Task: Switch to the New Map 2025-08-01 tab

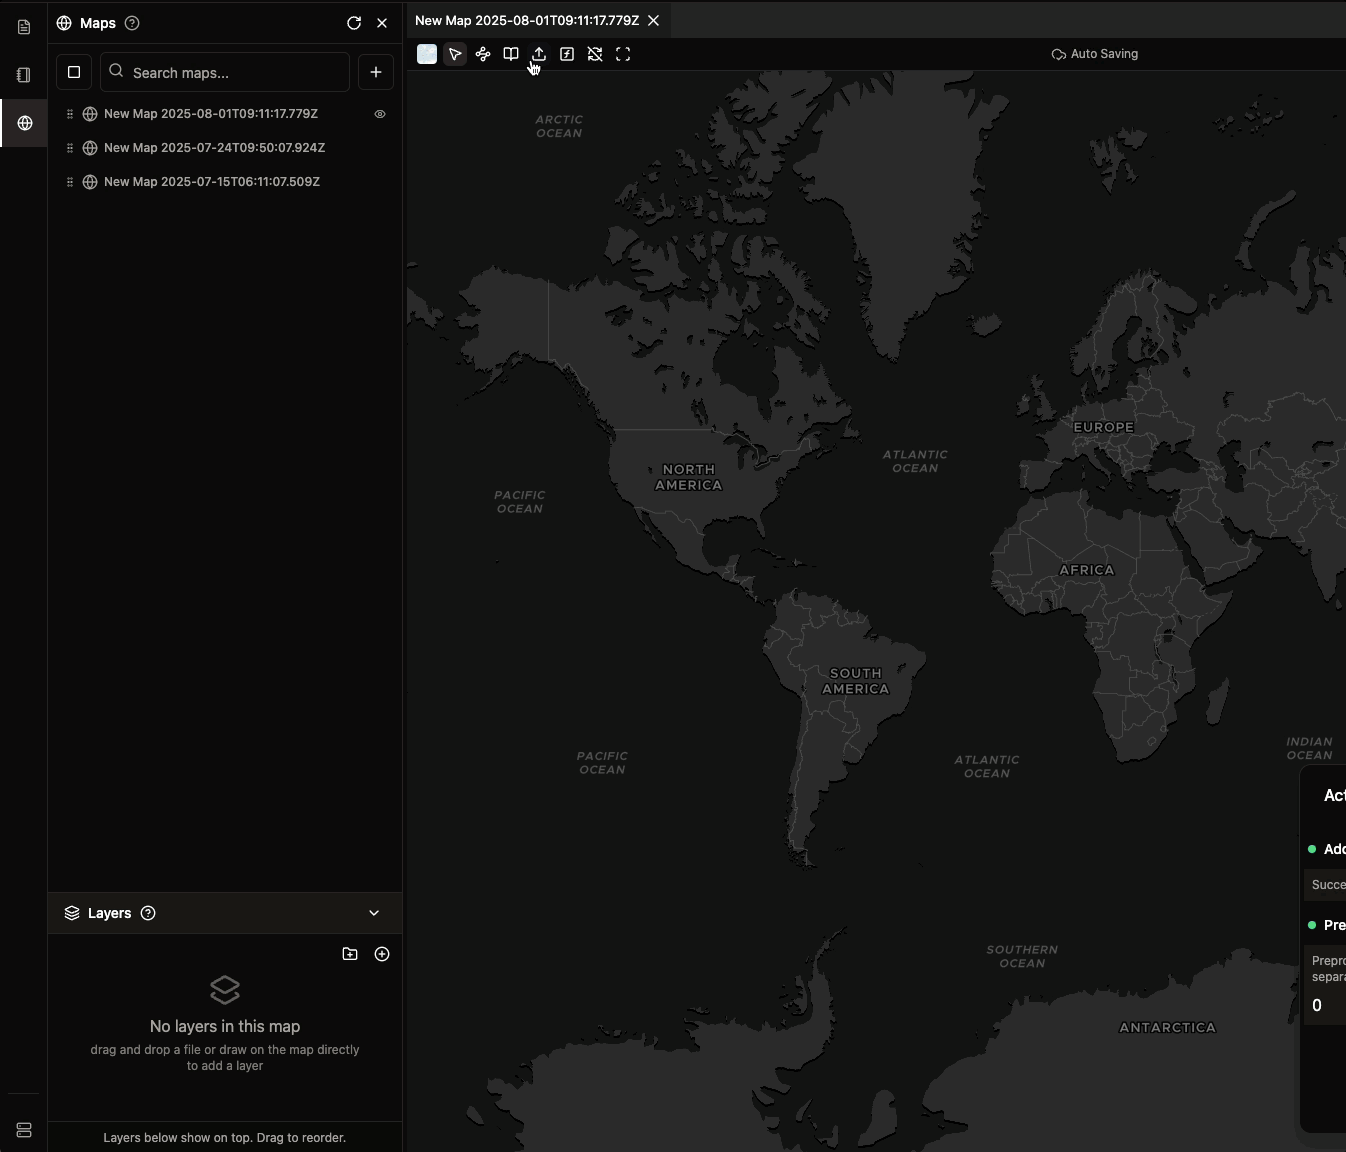Action: tap(526, 20)
